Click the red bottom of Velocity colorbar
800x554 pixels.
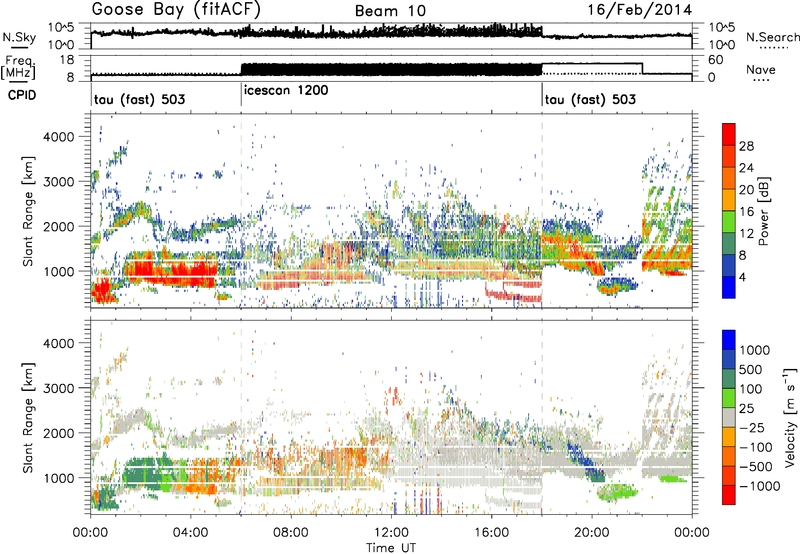[729, 495]
